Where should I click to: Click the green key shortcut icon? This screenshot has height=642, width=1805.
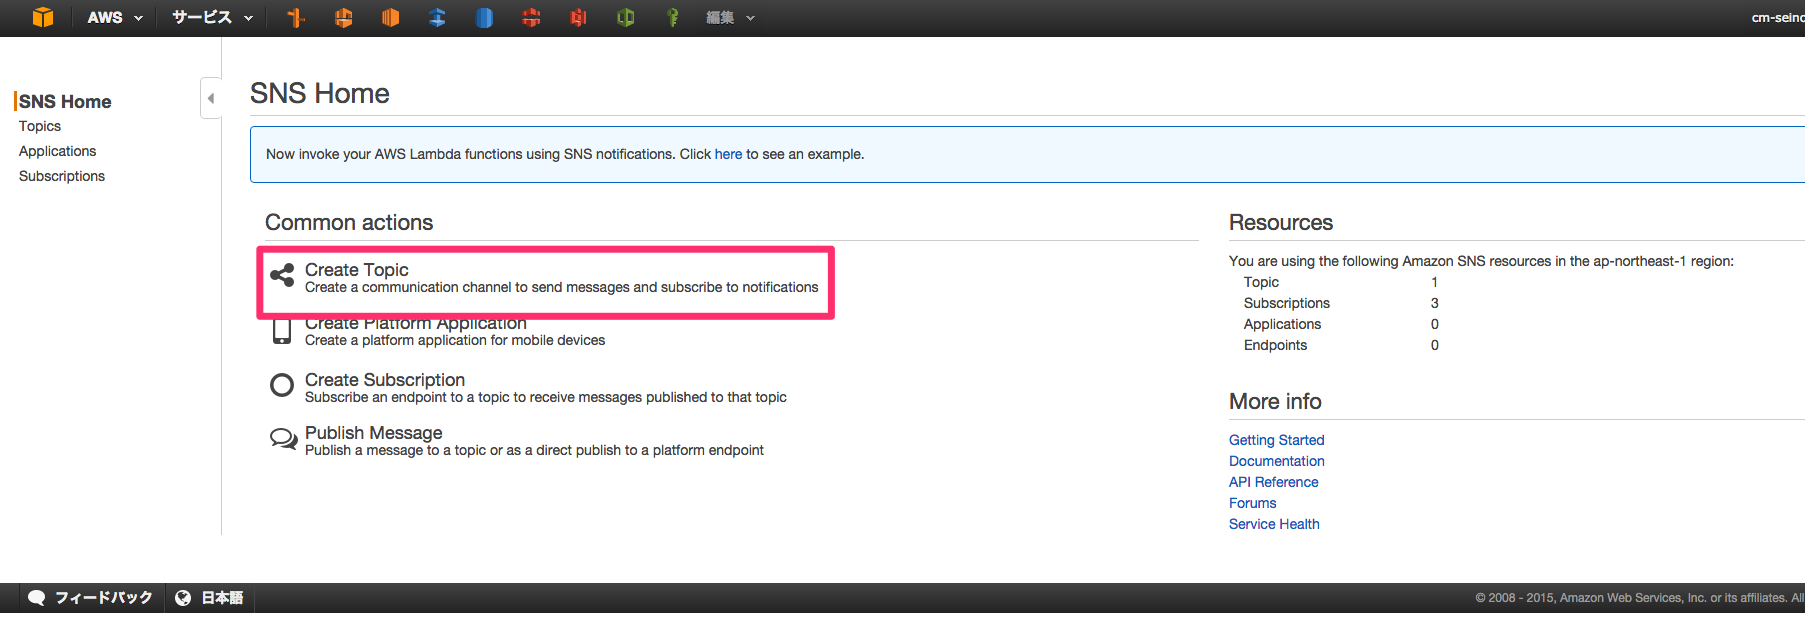pyautogui.click(x=673, y=17)
